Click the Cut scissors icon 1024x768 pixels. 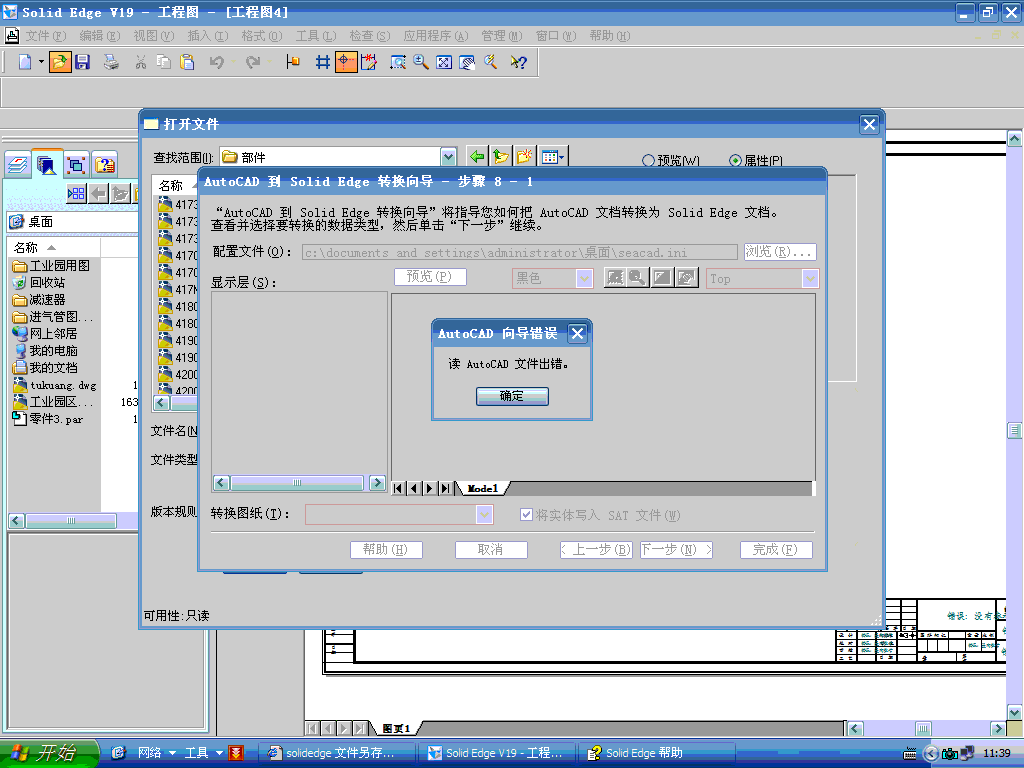(140, 62)
